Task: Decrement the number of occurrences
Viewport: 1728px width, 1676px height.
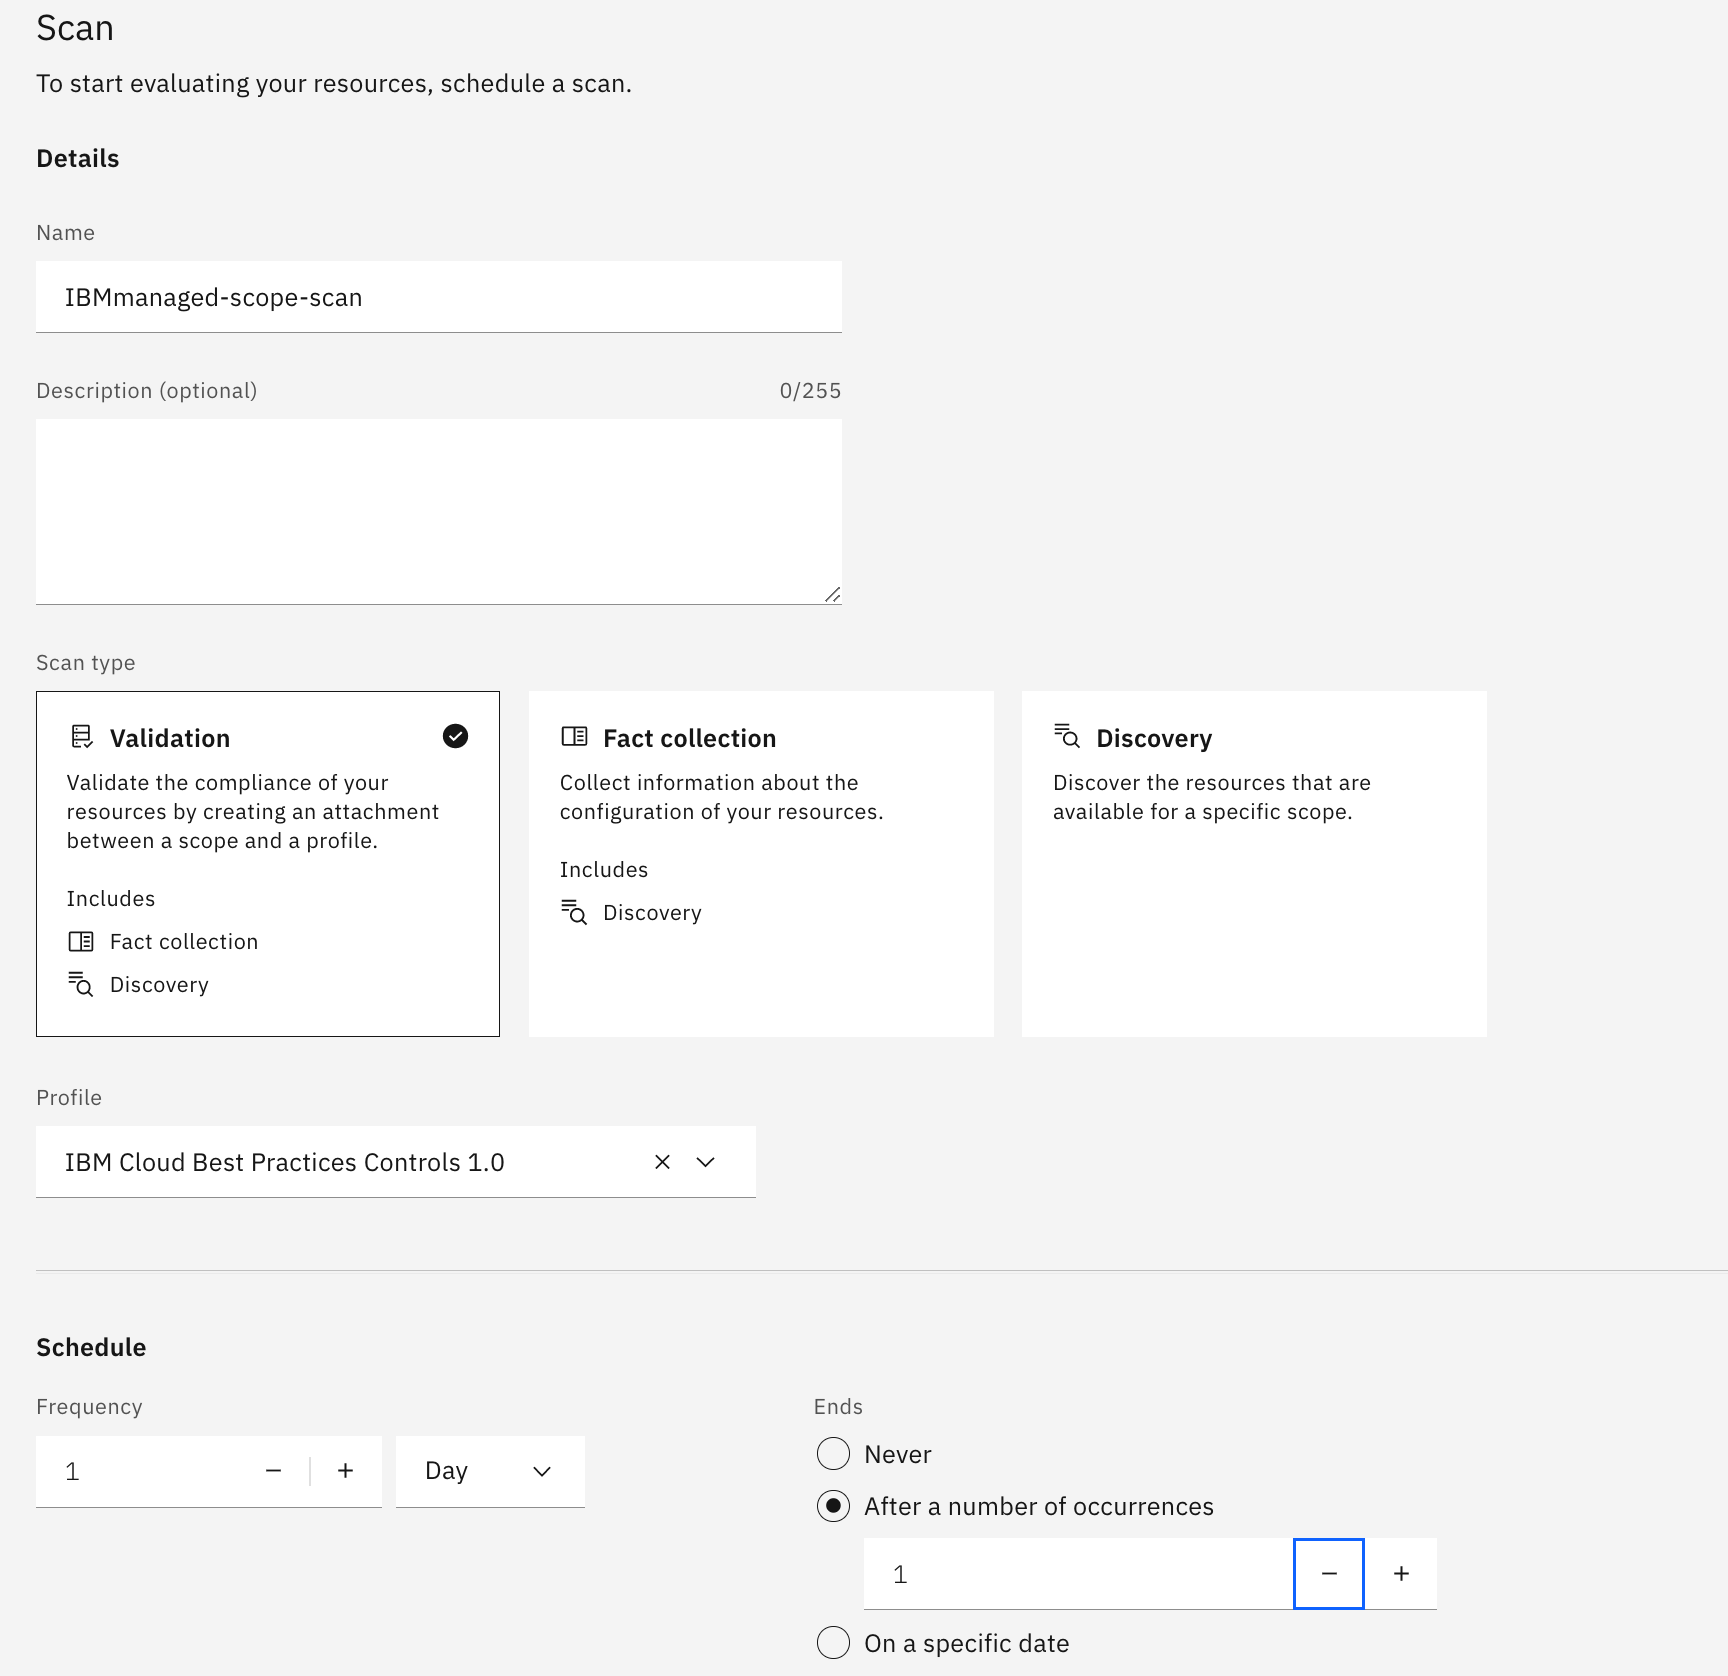Action: (x=1329, y=1574)
